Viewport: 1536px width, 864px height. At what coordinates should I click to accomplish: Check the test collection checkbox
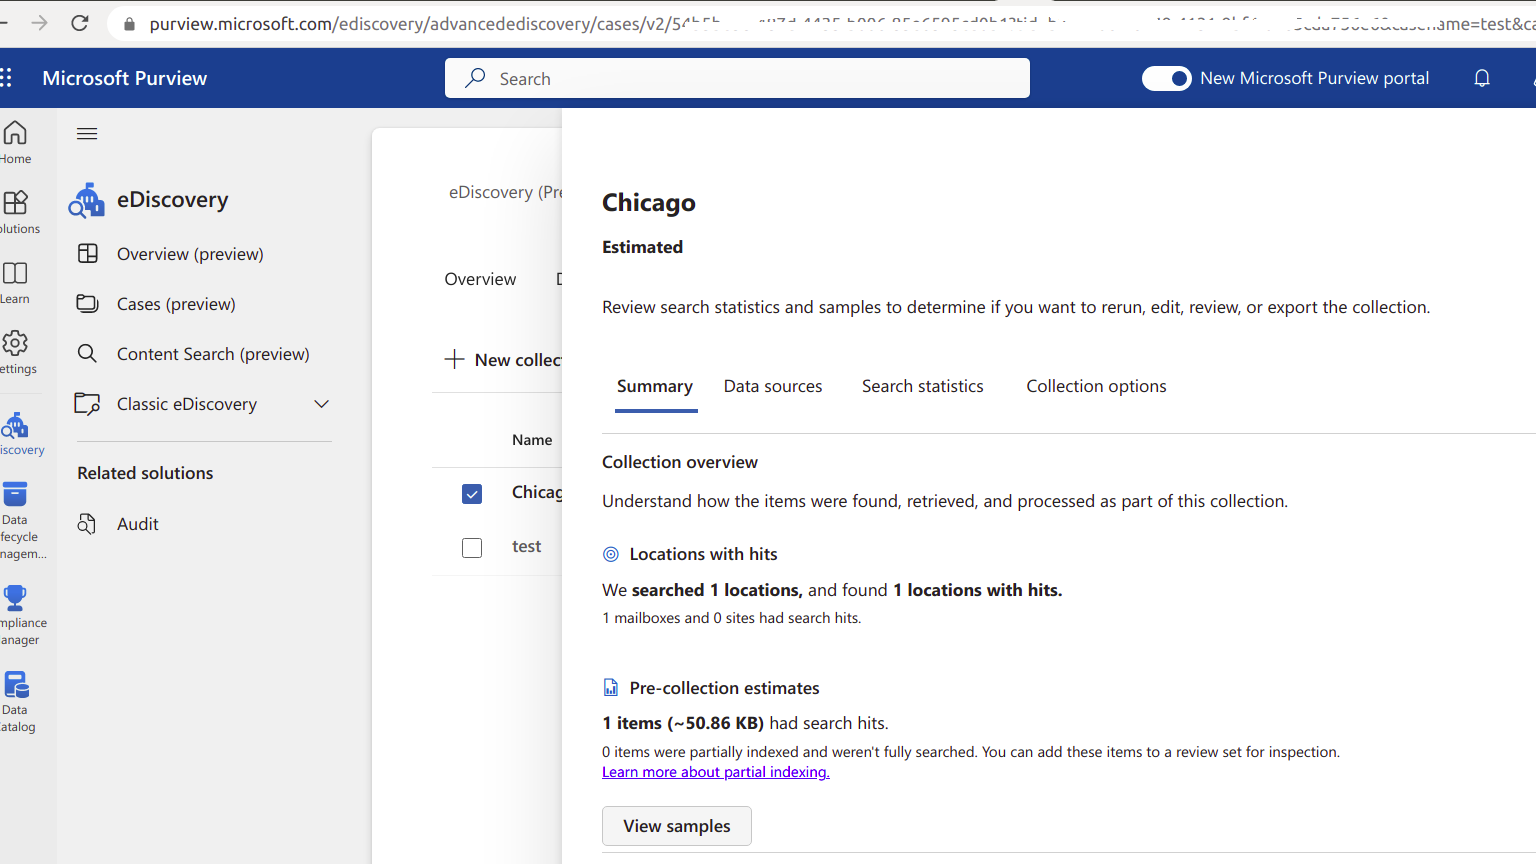pyautogui.click(x=472, y=548)
